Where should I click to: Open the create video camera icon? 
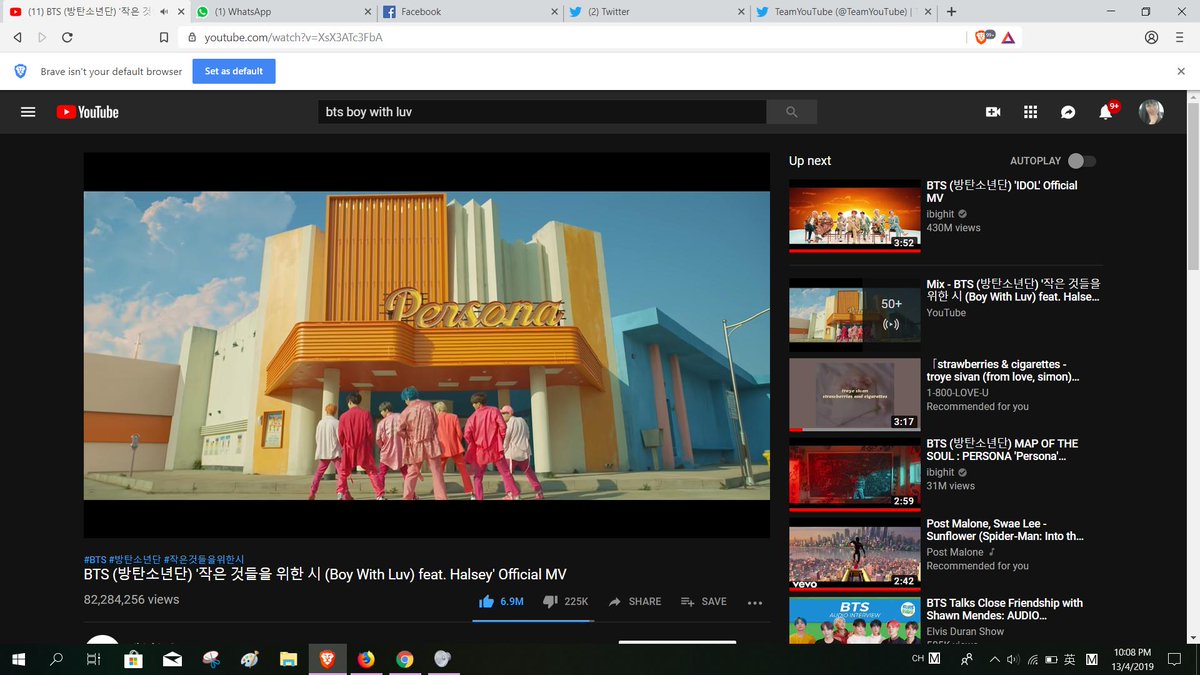pyautogui.click(x=993, y=112)
